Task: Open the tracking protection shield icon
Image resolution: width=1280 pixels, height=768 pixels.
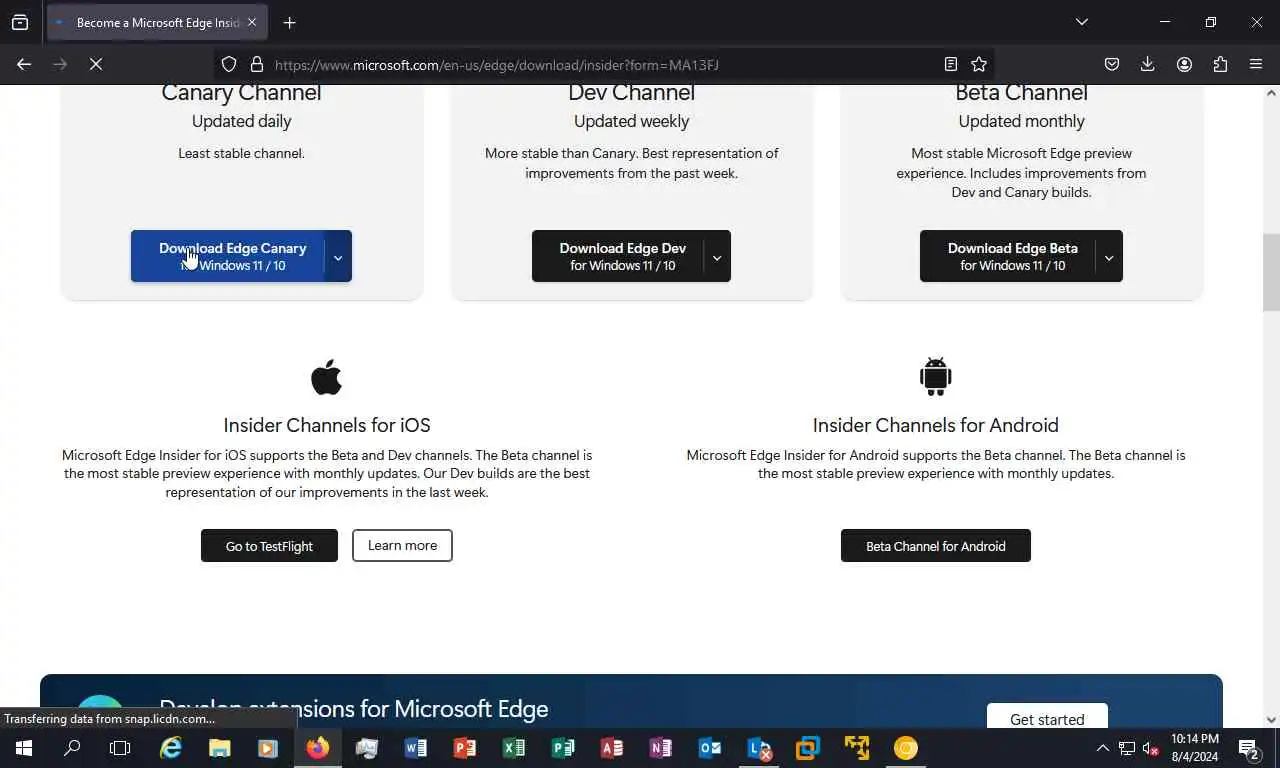Action: click(x=229, y=64)
